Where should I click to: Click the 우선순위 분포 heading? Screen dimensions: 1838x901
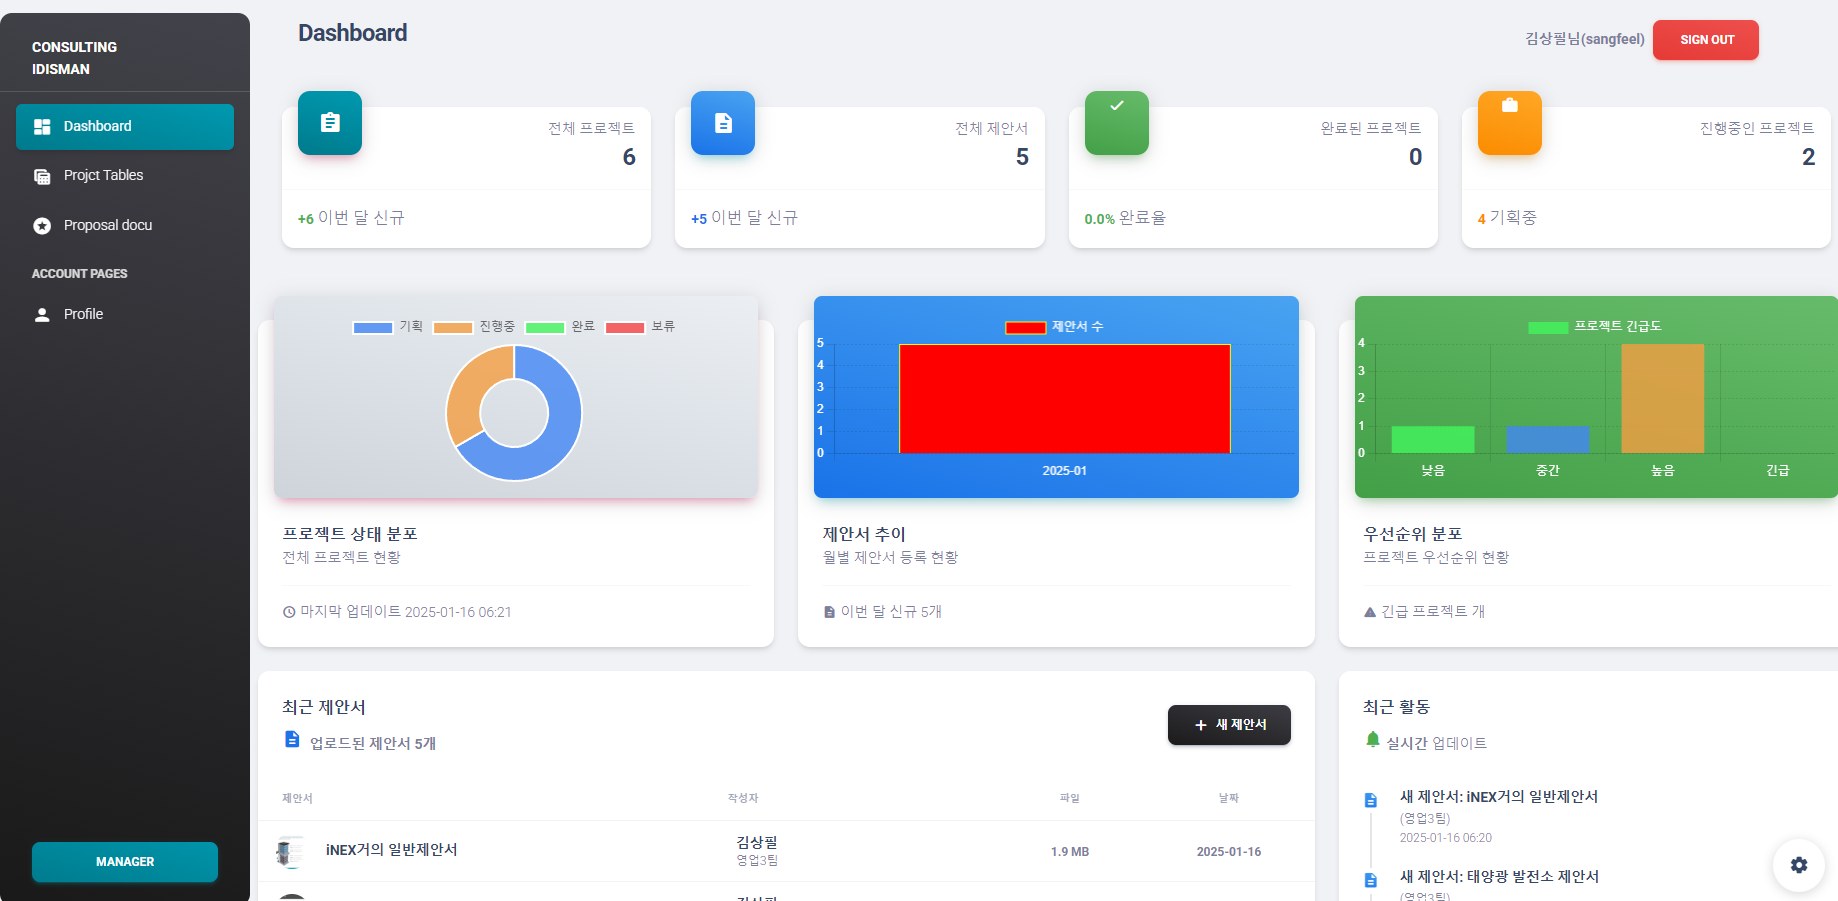[x=1413, y=534]
